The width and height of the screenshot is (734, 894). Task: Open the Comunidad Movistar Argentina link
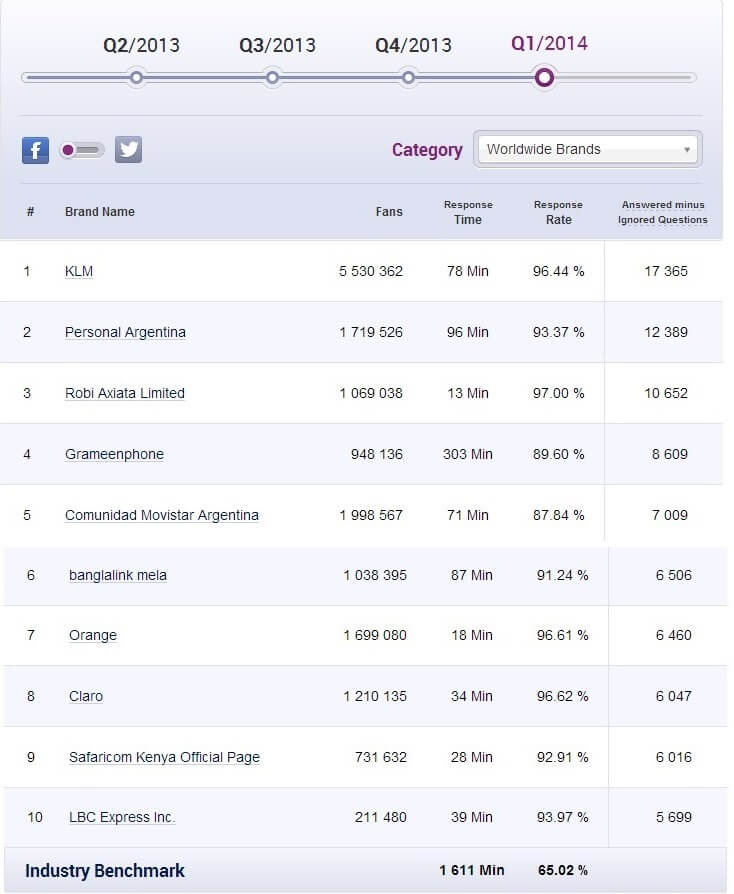[161, 515]
